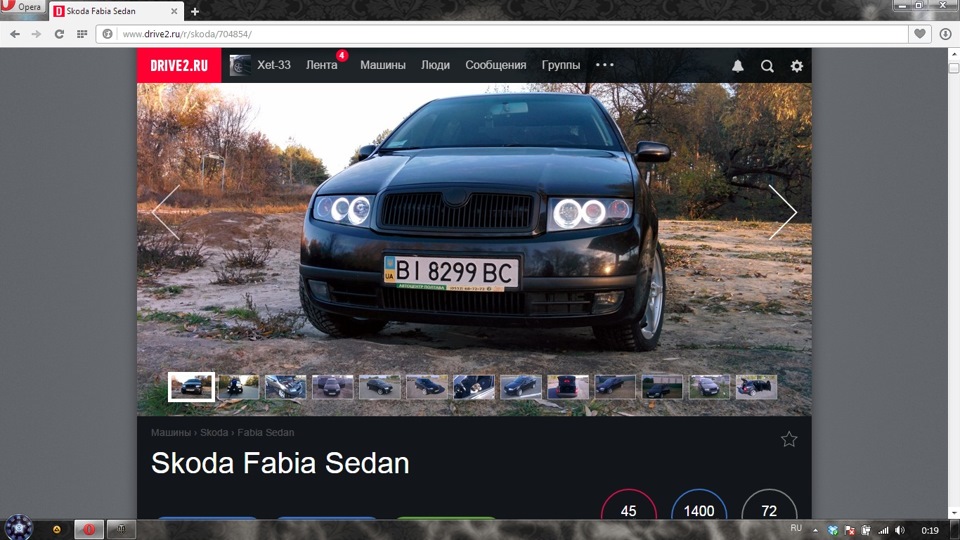The width and height of the screenshot is (960, 540).
Task: Click the Машины breadcrumb link
Action: pos(171,432)
